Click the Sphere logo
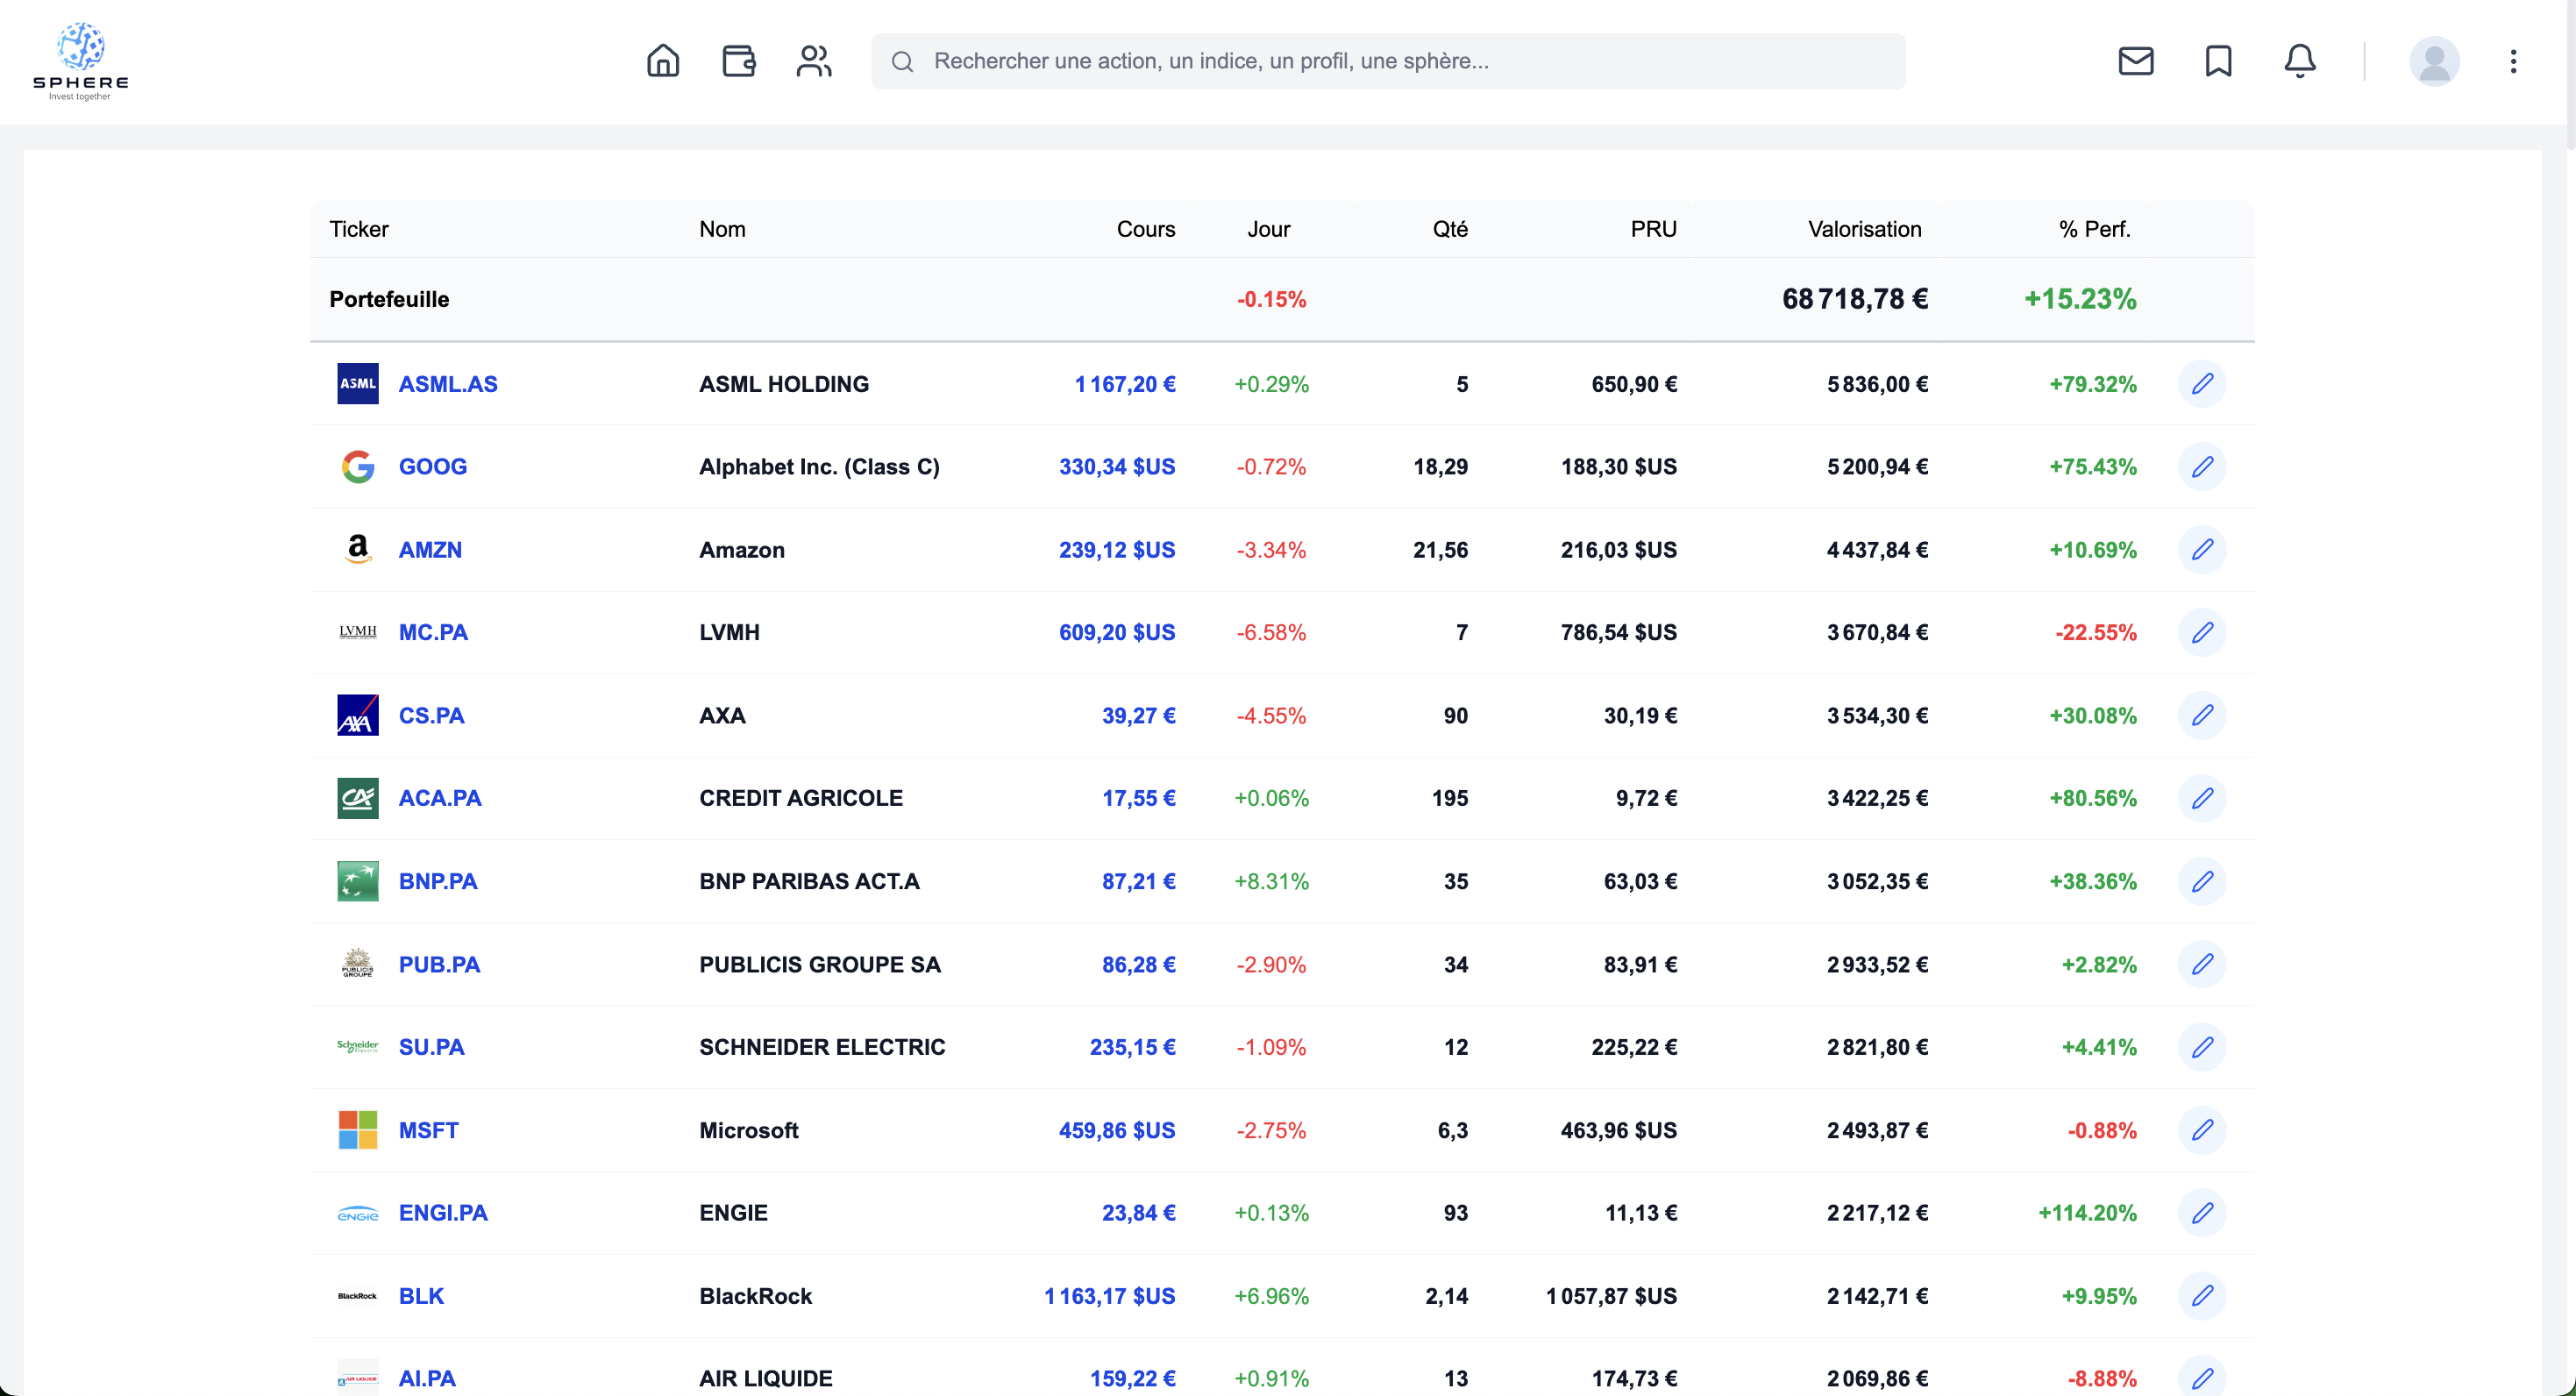 click(x=80, y=61)
